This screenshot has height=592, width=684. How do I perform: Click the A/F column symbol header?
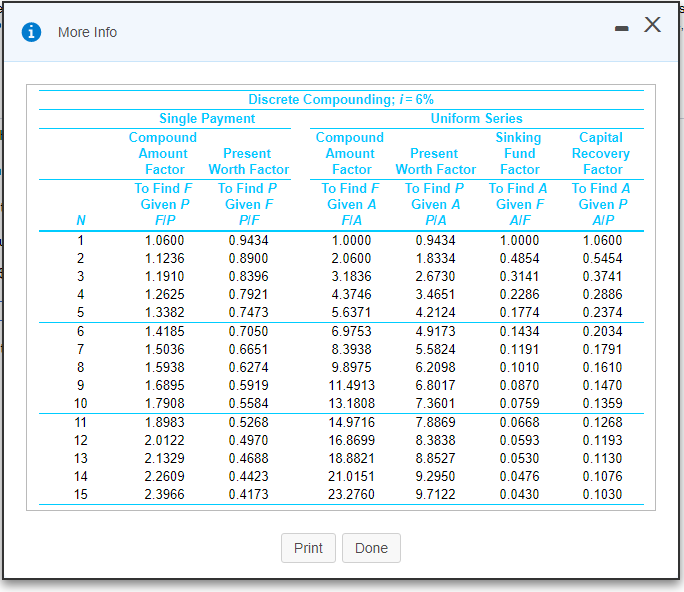(520, 220)
